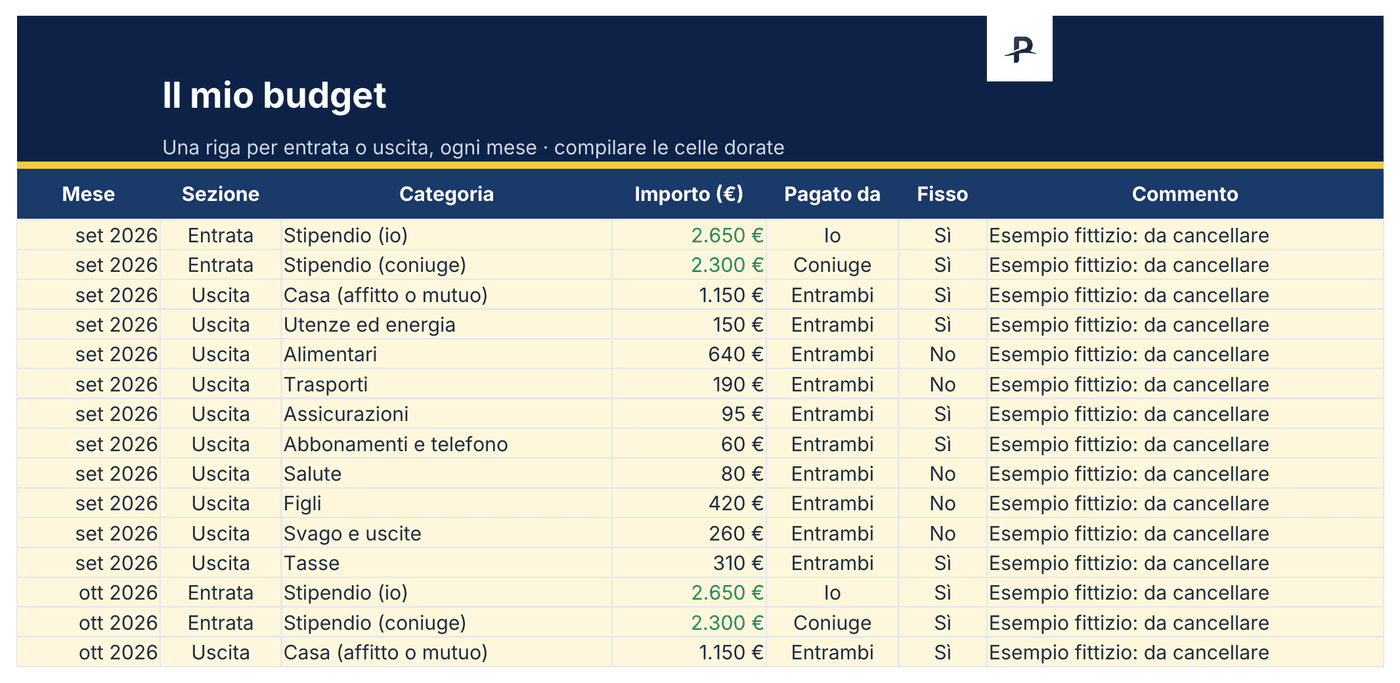Click the 310 € amount cell
This screenshot has width=1400, height=683.
[689, 563]
